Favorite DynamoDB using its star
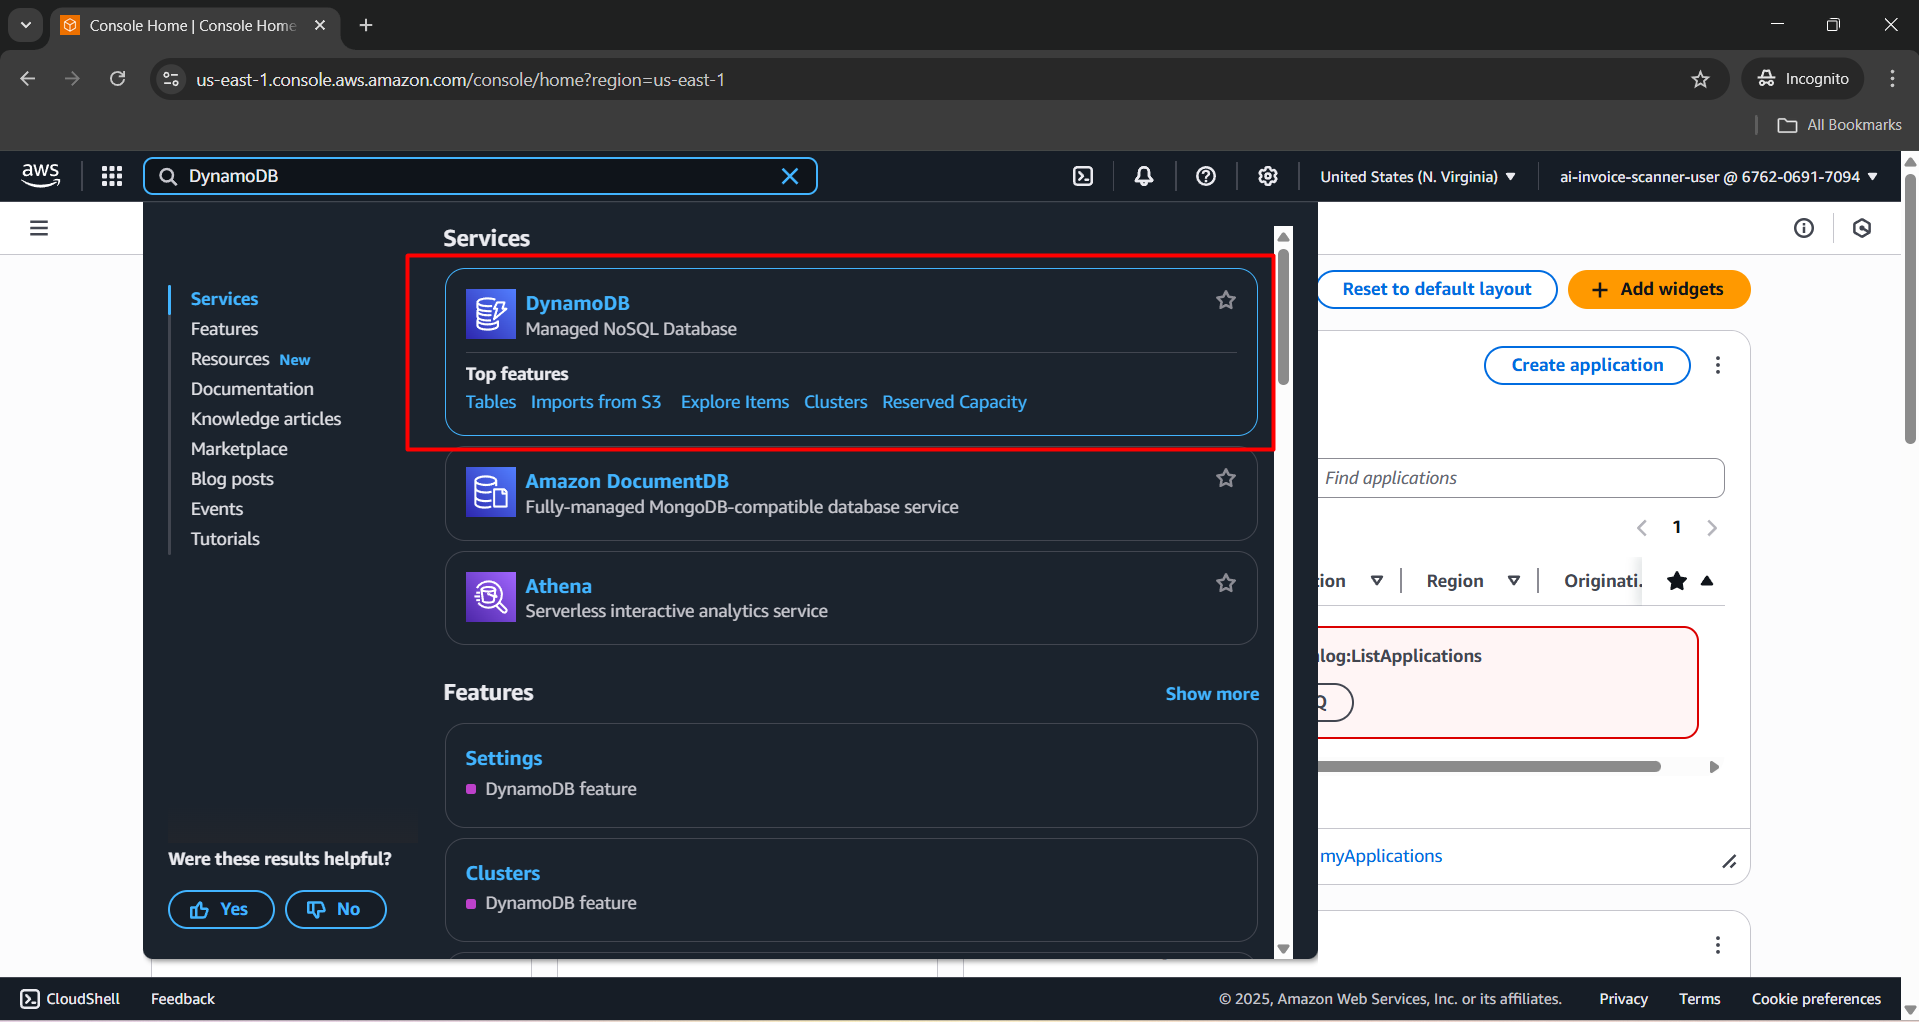 [1226, 300]
